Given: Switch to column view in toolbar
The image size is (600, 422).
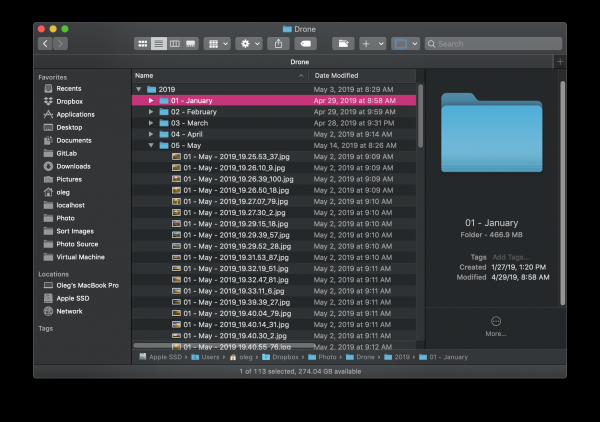Looking at the screenshot, I should click(174, 44).
